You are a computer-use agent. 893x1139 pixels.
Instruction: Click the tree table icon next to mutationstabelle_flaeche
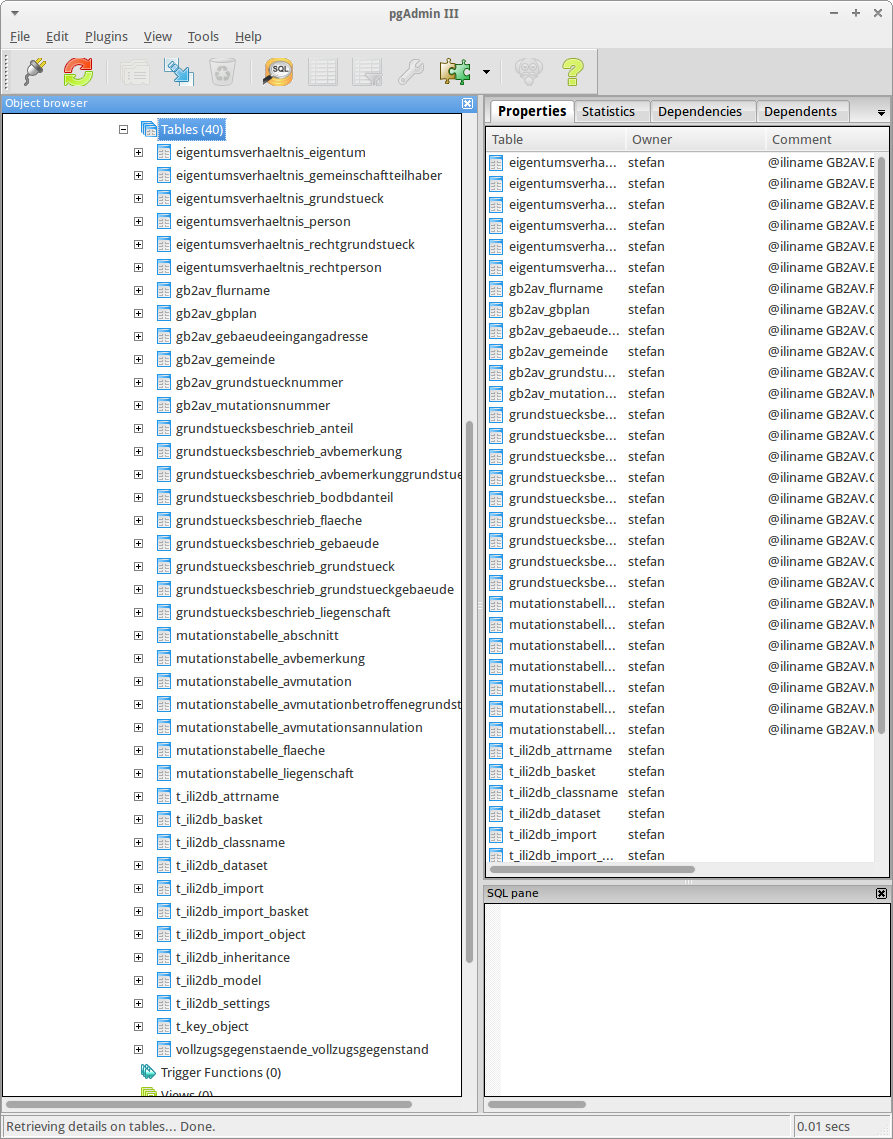click(164, 750)
